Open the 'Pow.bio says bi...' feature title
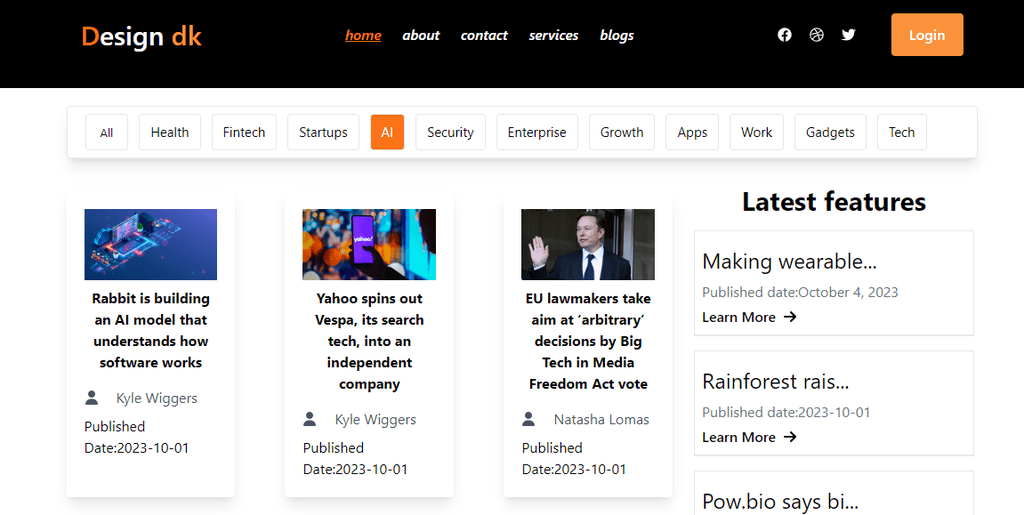1024x515 pixels. pos(780,502)
